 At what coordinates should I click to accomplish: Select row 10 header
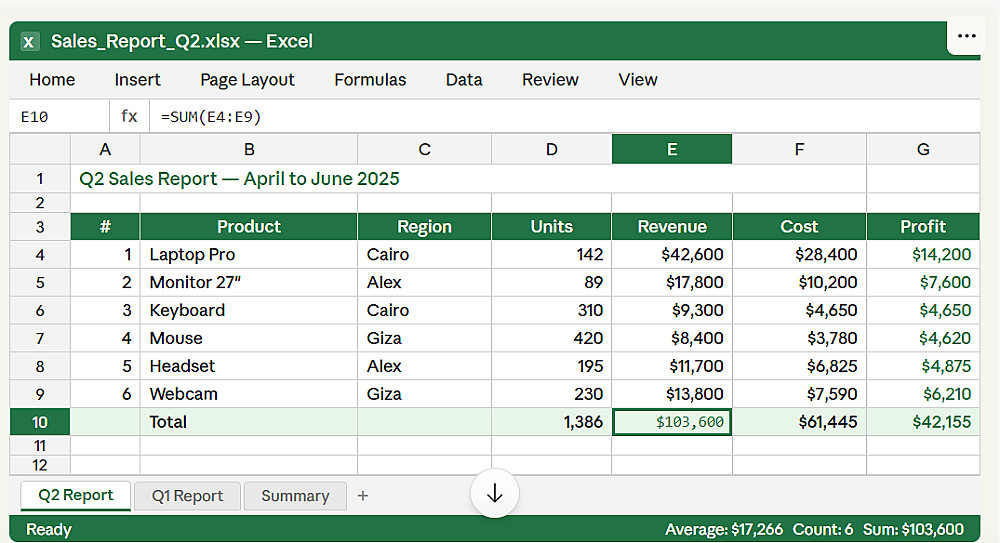(40, 422)
